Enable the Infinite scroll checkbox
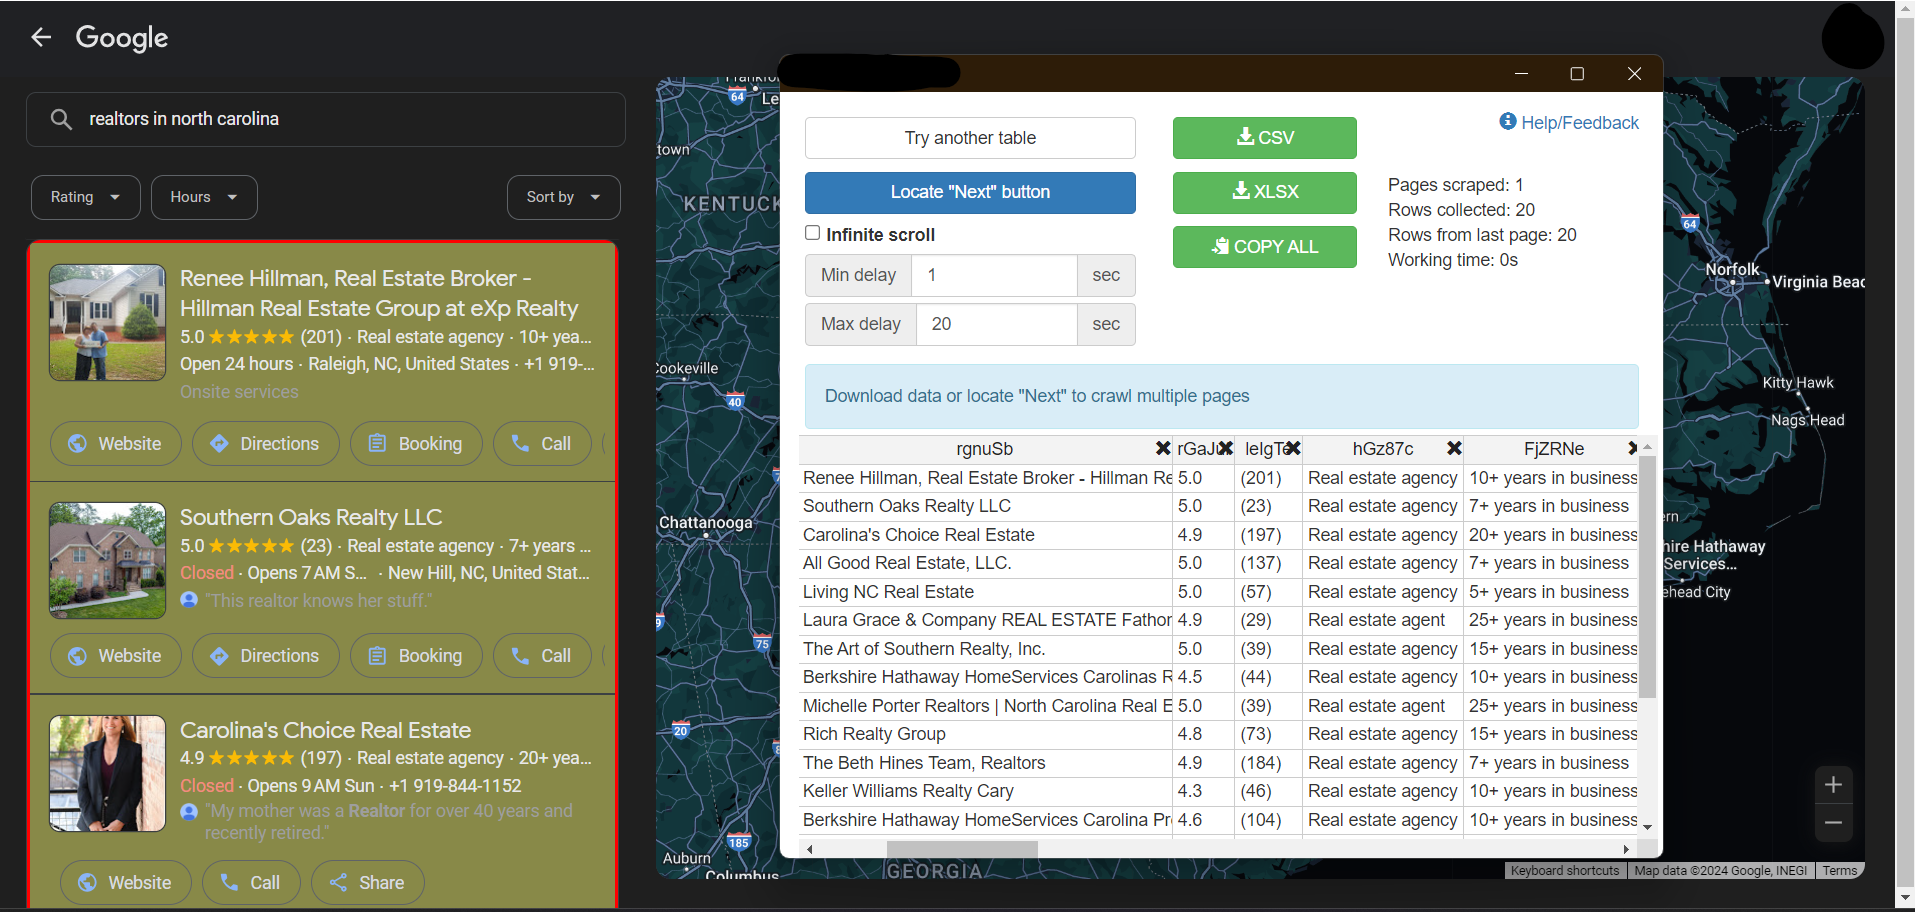The width and height of the screenshot is (1915, 912). pos(813,233)
